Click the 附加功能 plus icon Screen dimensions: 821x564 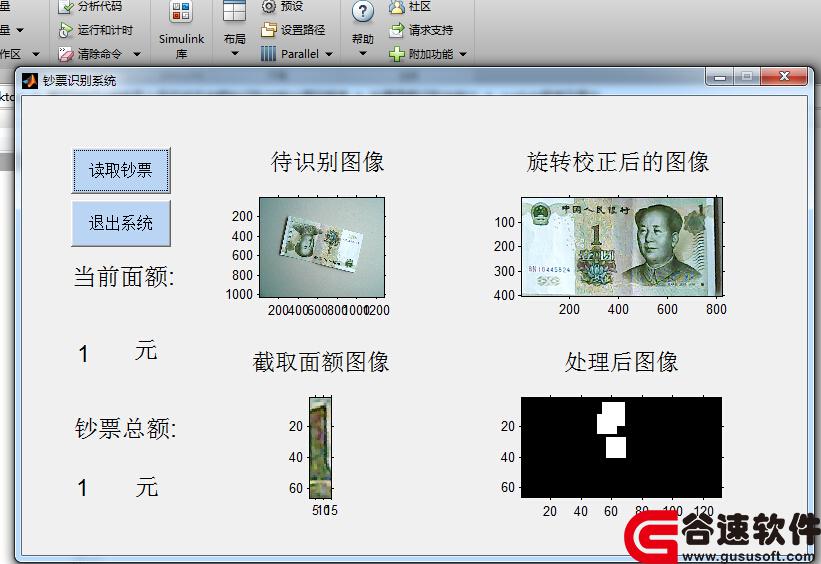[397, 54]
